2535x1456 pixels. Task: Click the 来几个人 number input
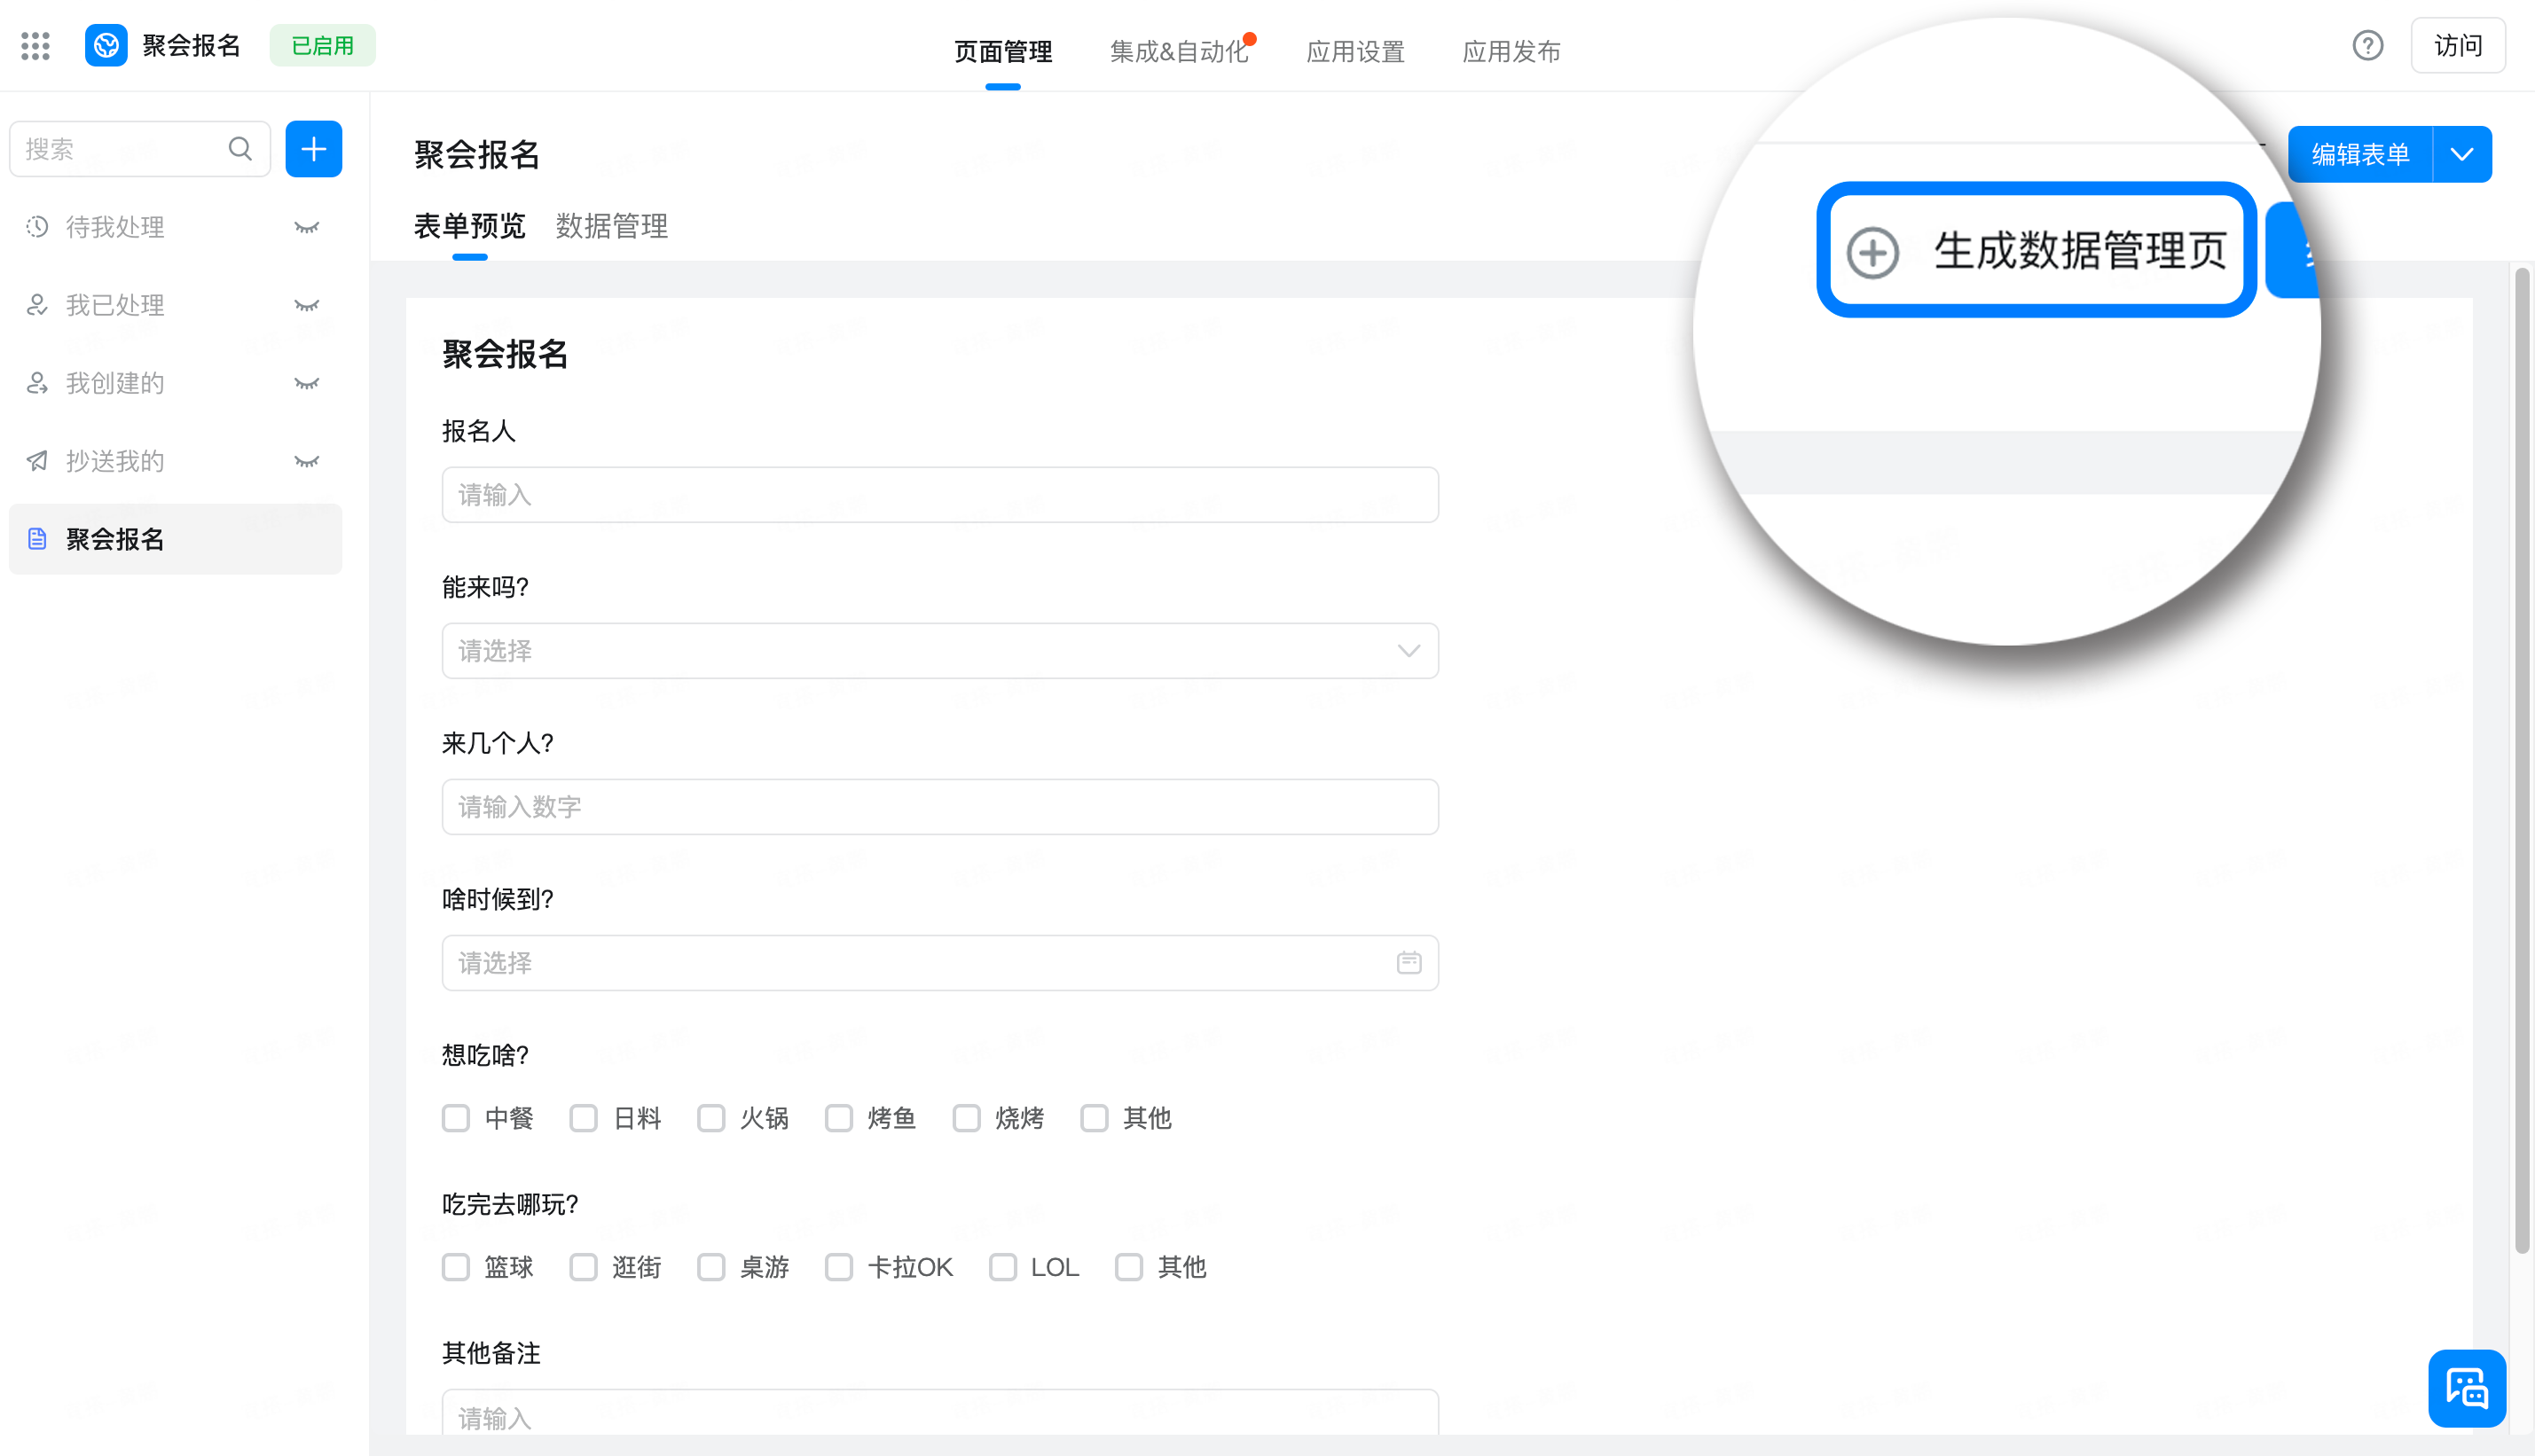pos(940,807)
